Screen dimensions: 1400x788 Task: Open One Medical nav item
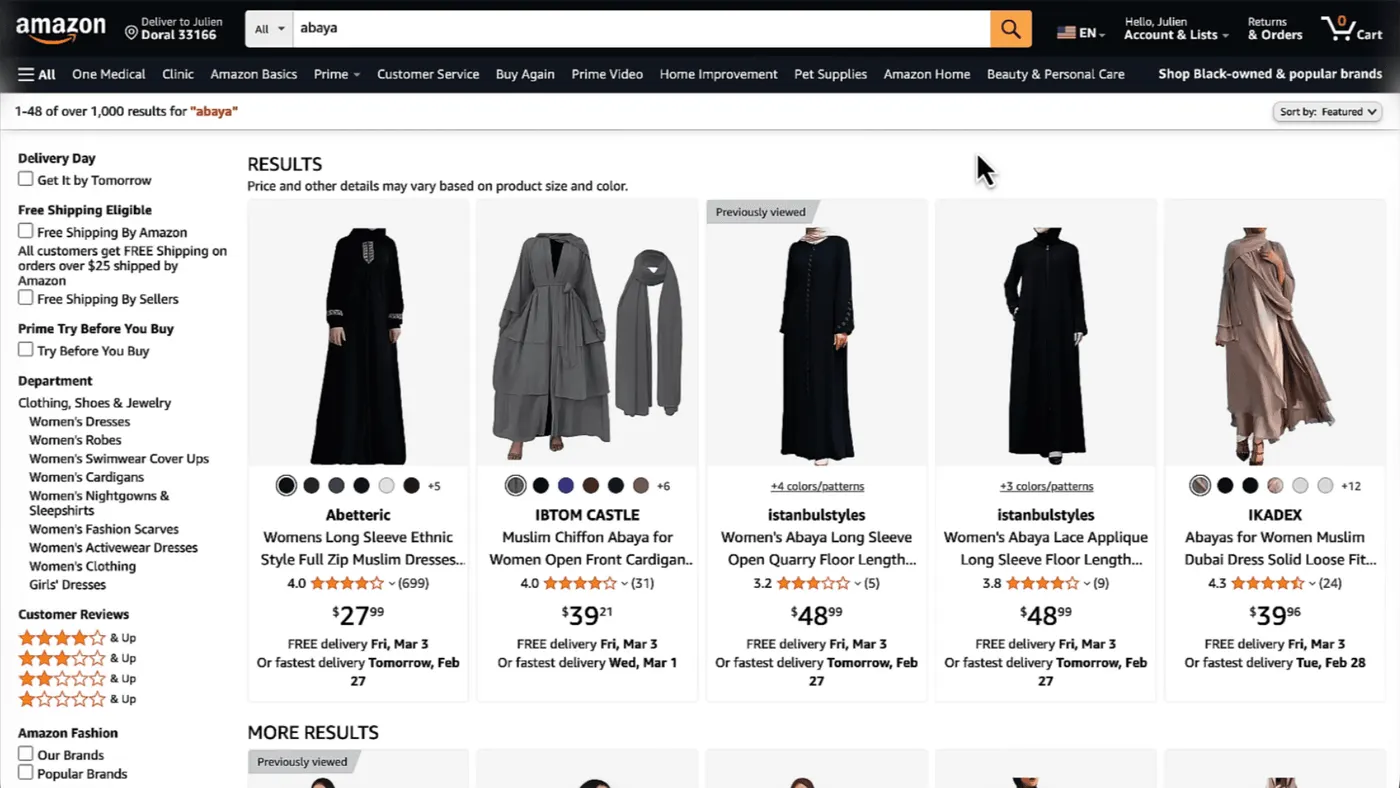point(109,74)
